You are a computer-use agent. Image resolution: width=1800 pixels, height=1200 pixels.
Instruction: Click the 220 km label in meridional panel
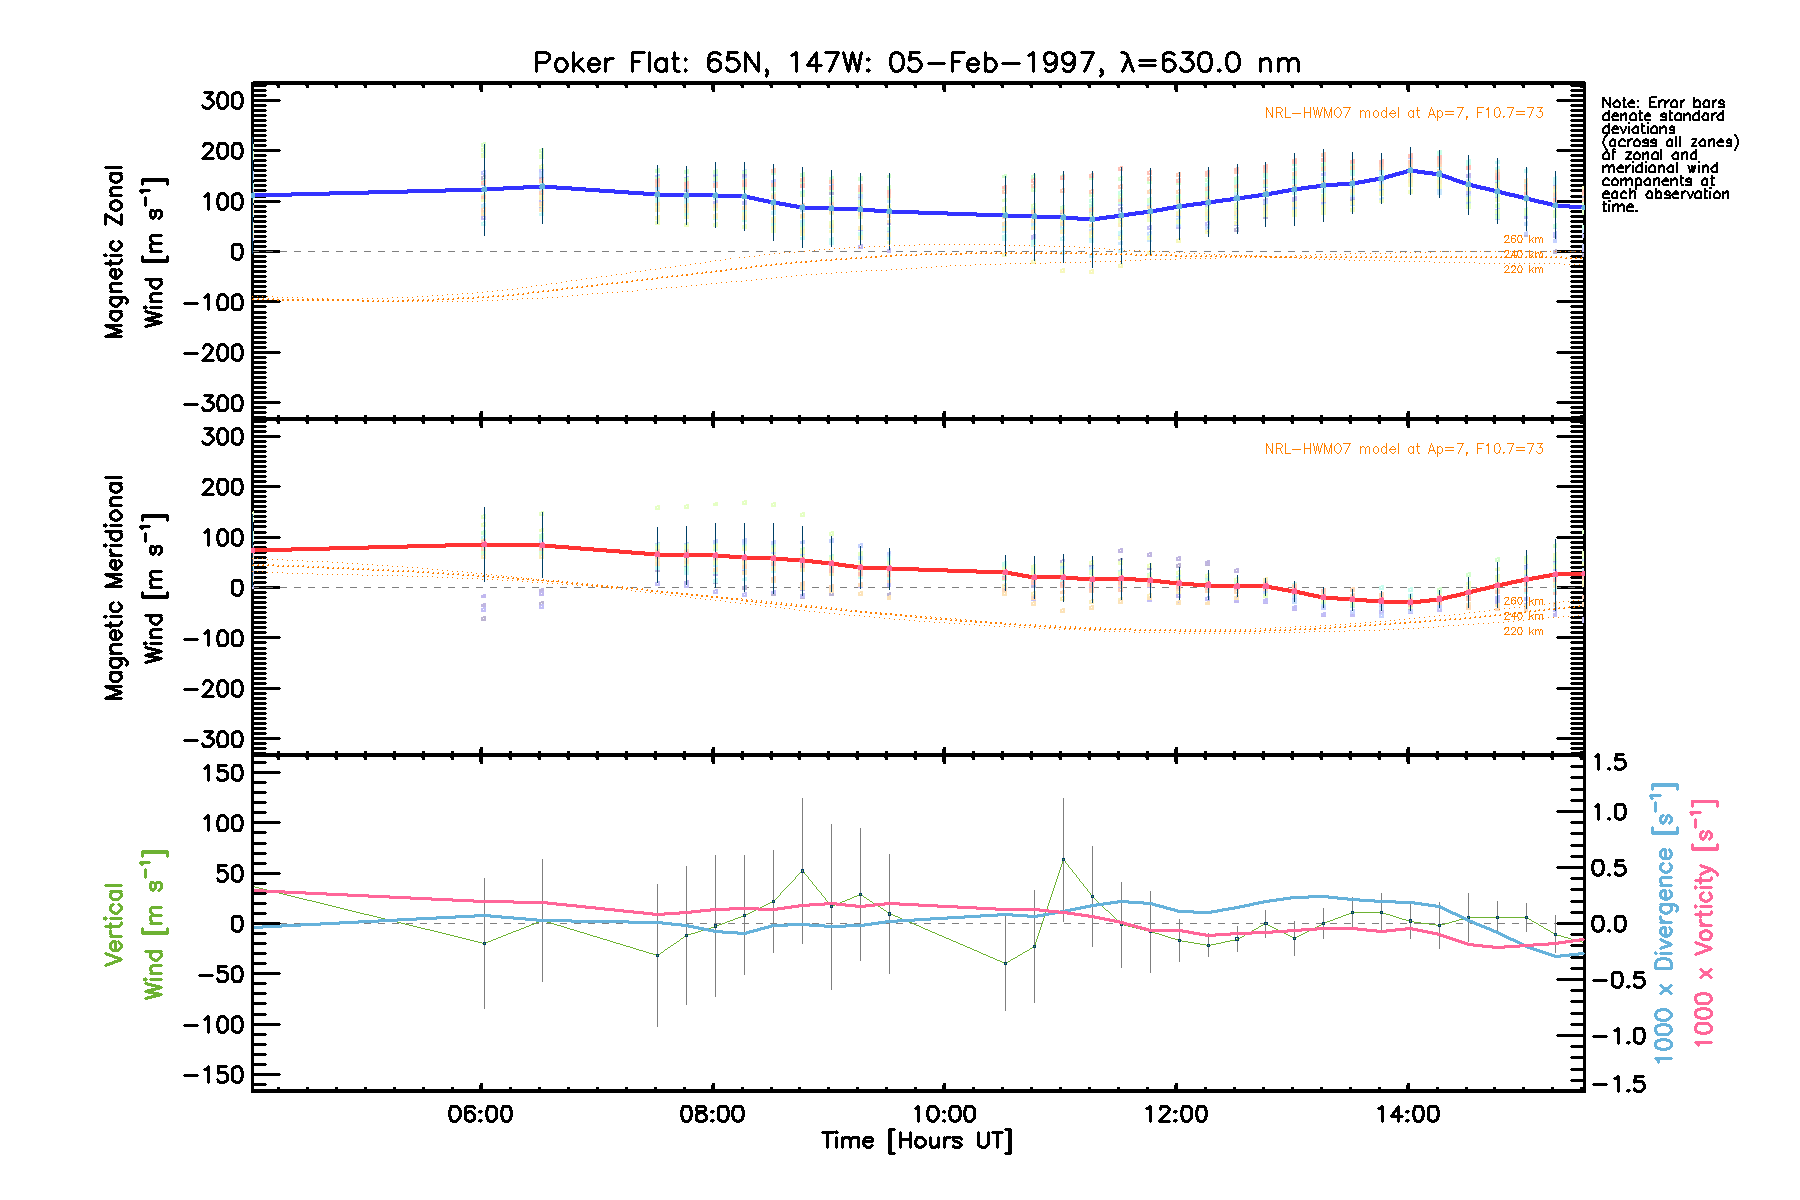click(1523, 632)
